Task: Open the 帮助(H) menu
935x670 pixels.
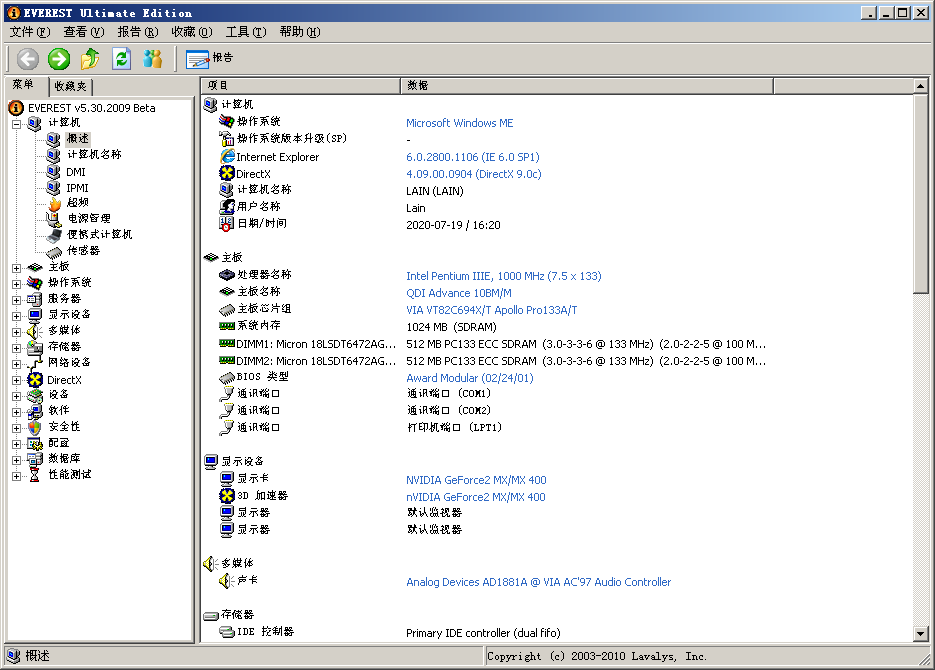Action: pos(300,32)
